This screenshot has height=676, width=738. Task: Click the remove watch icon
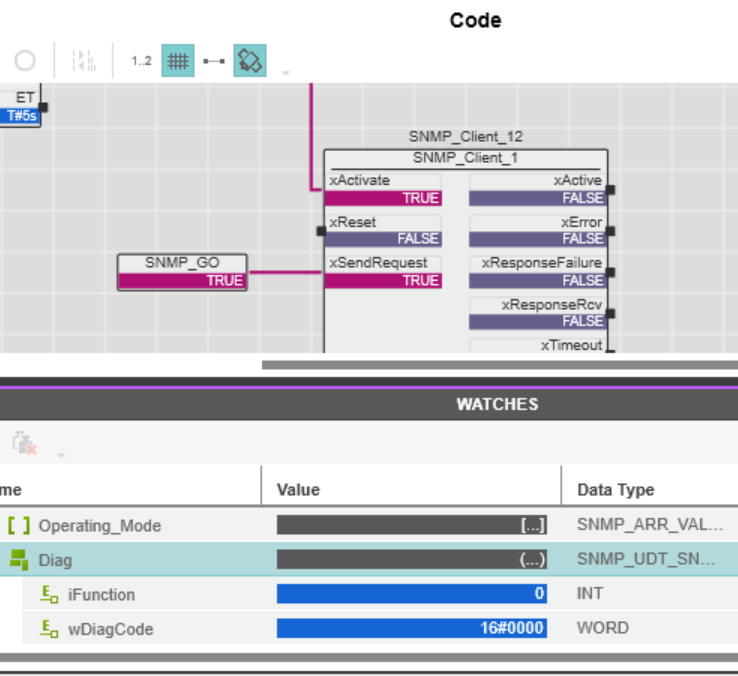coord(24,443)
